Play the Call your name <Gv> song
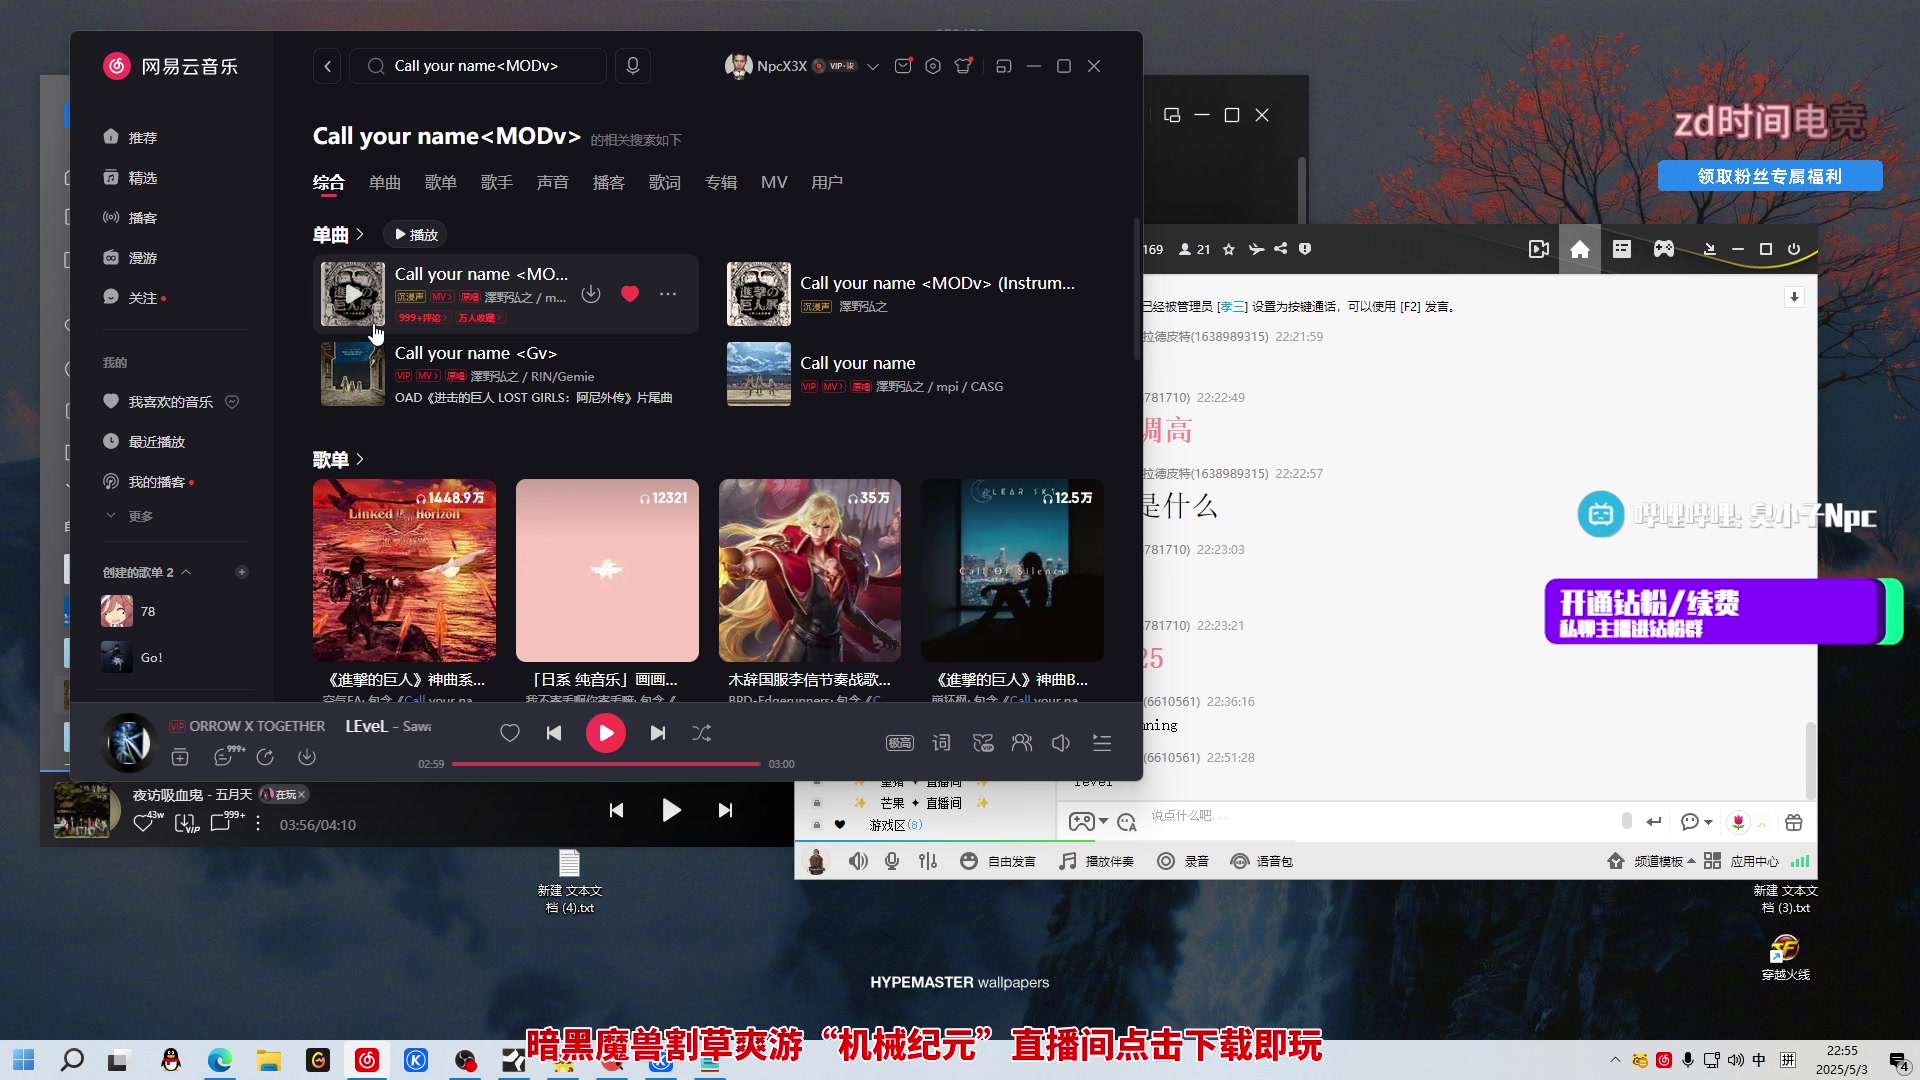Viewport: 1920px width, 1080px height. (x=352, y=373)
